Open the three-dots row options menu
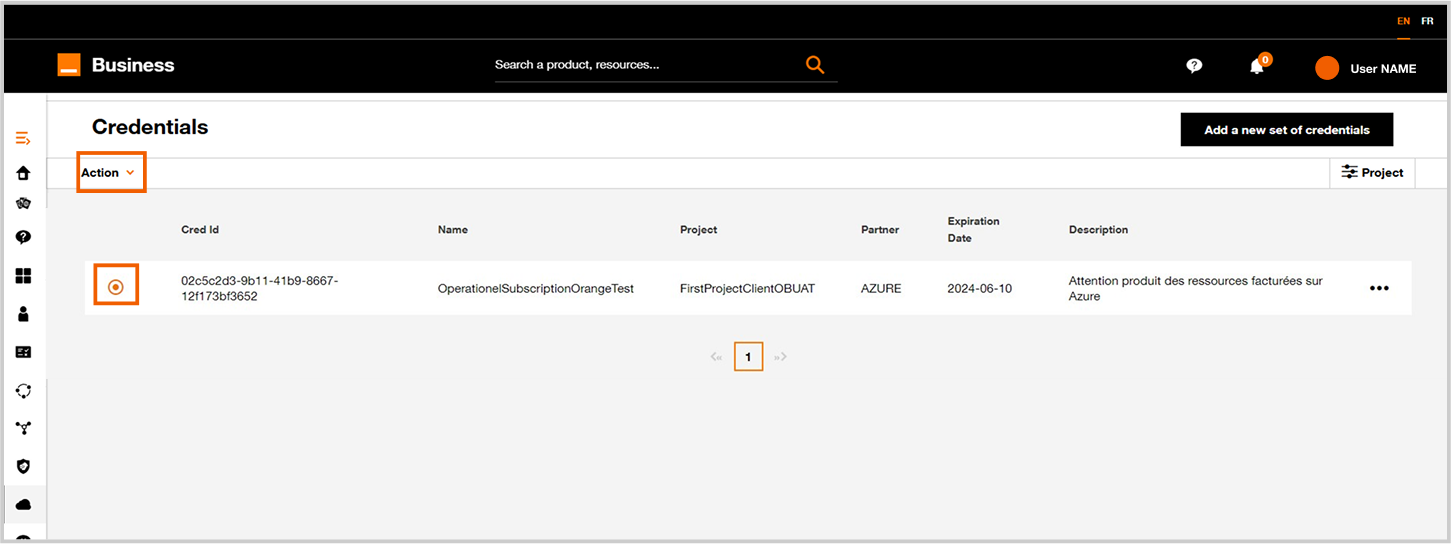 pyautogui.click(x=1379, y=288)
